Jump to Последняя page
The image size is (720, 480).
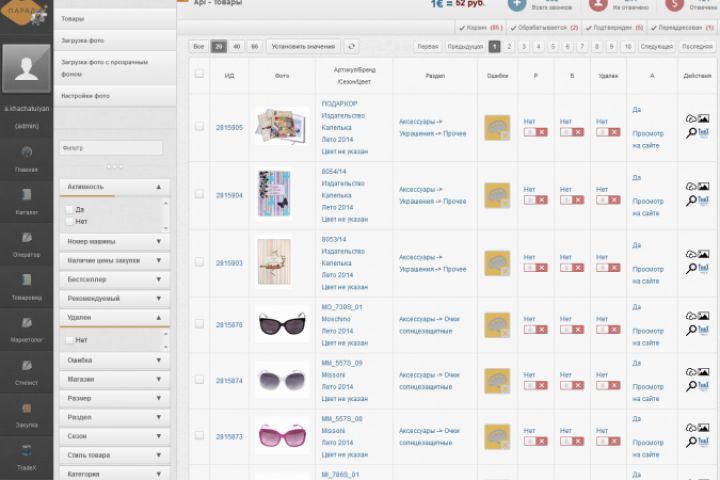697,46
